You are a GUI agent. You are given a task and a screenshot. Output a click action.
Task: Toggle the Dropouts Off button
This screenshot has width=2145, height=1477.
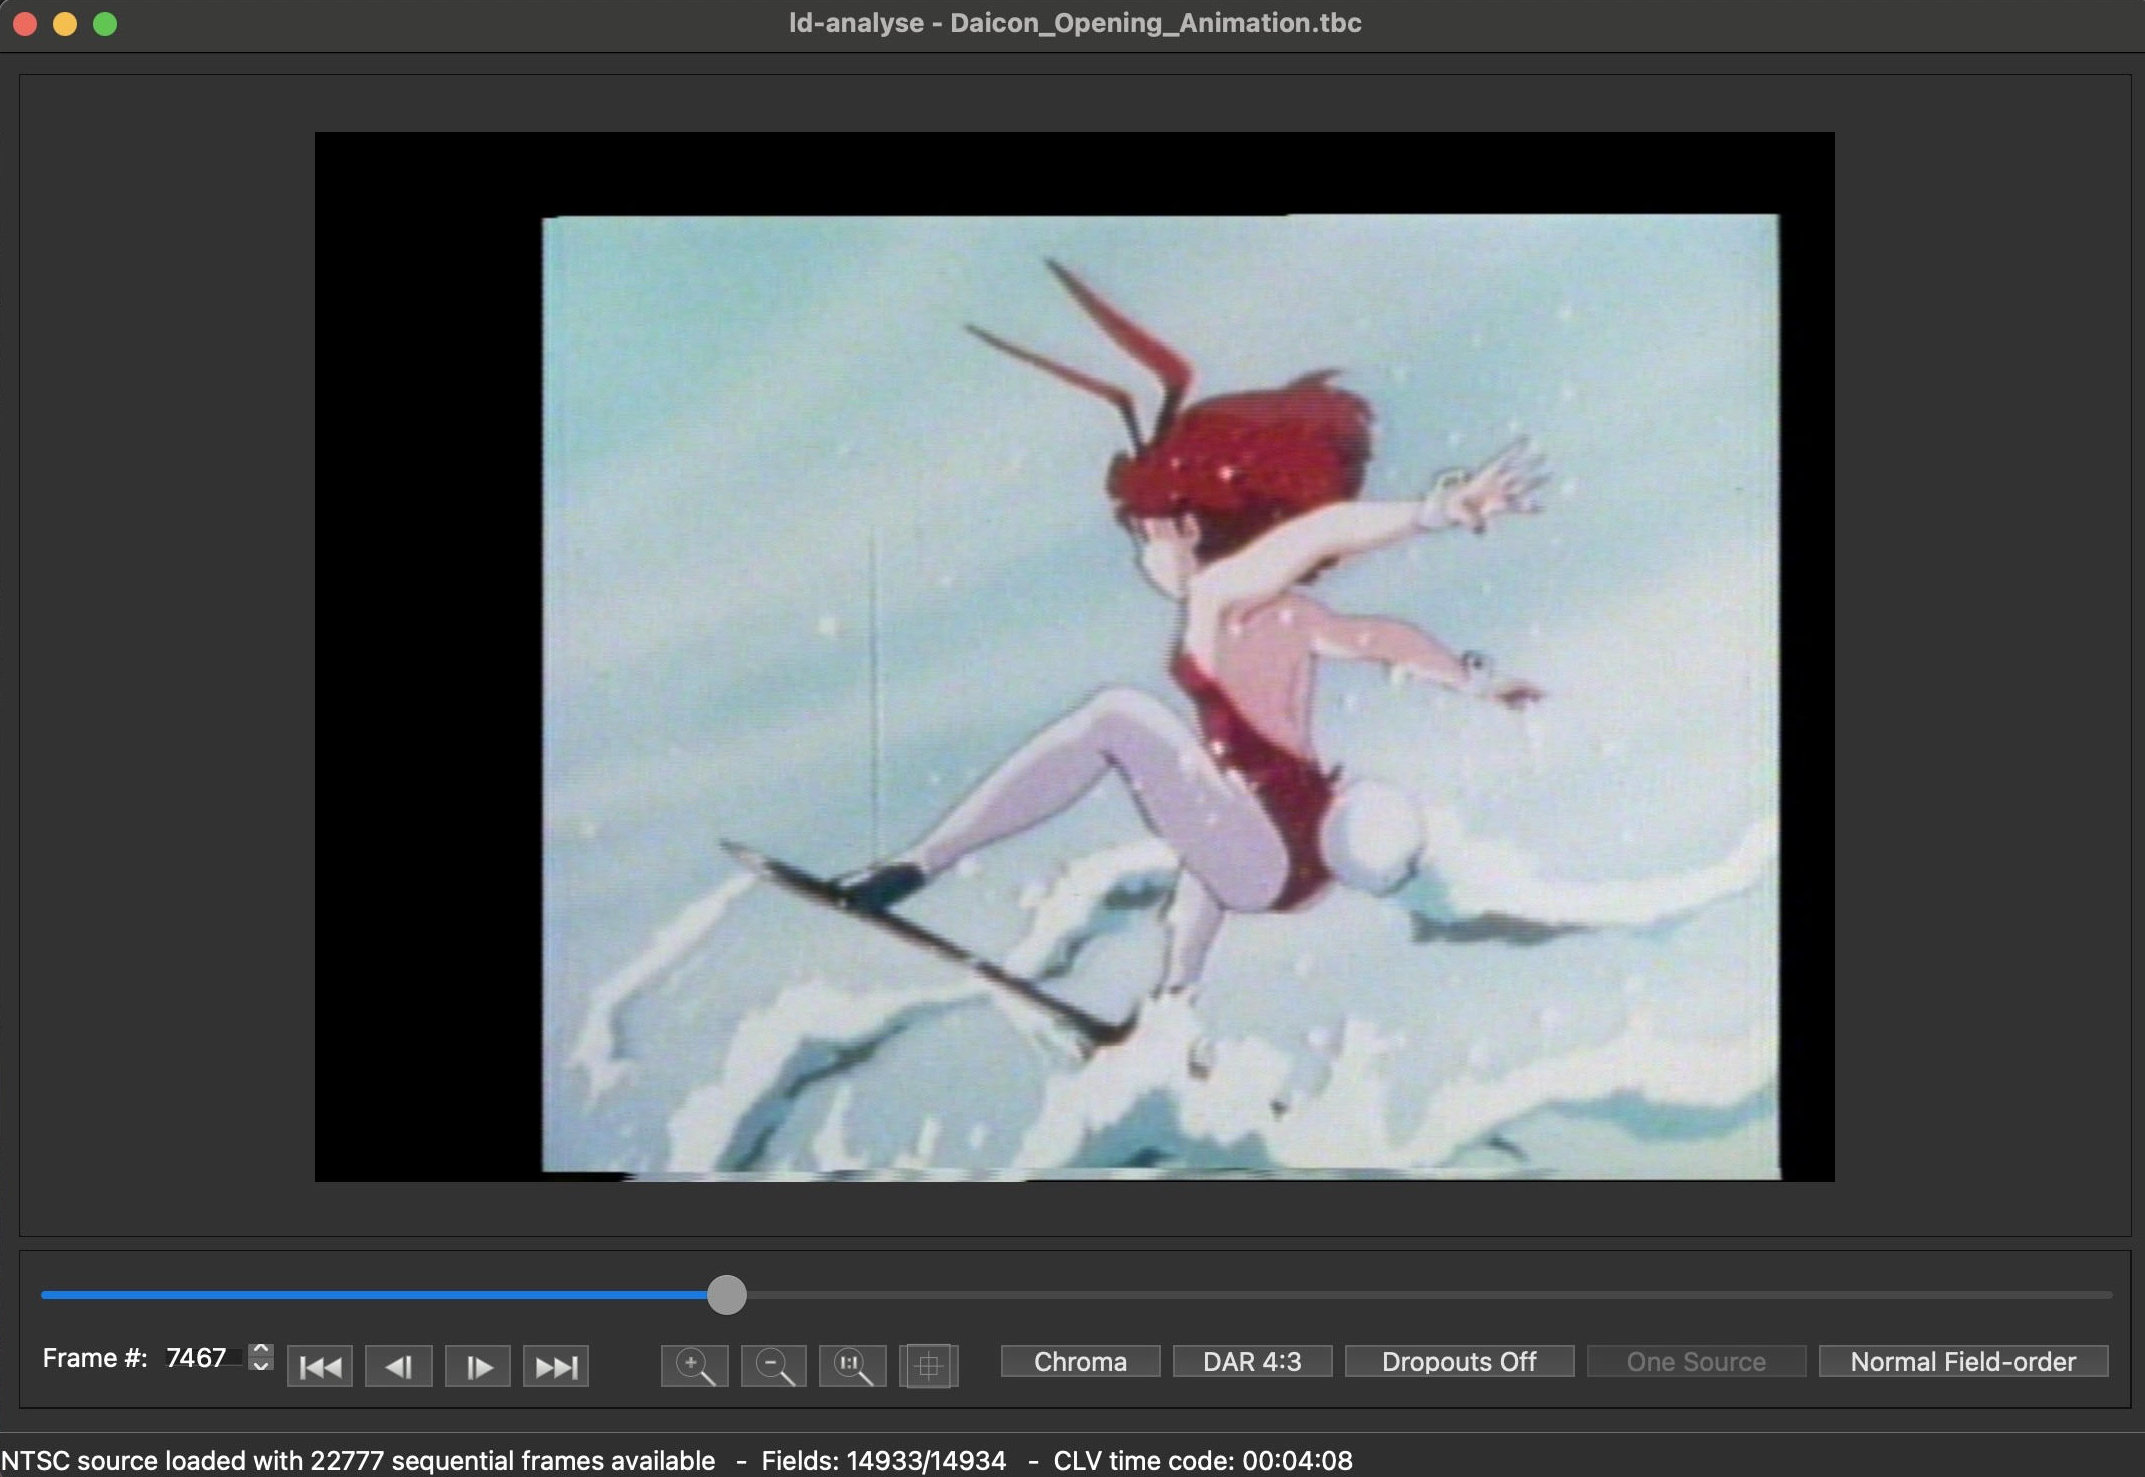click(x=1459, y=1362)
